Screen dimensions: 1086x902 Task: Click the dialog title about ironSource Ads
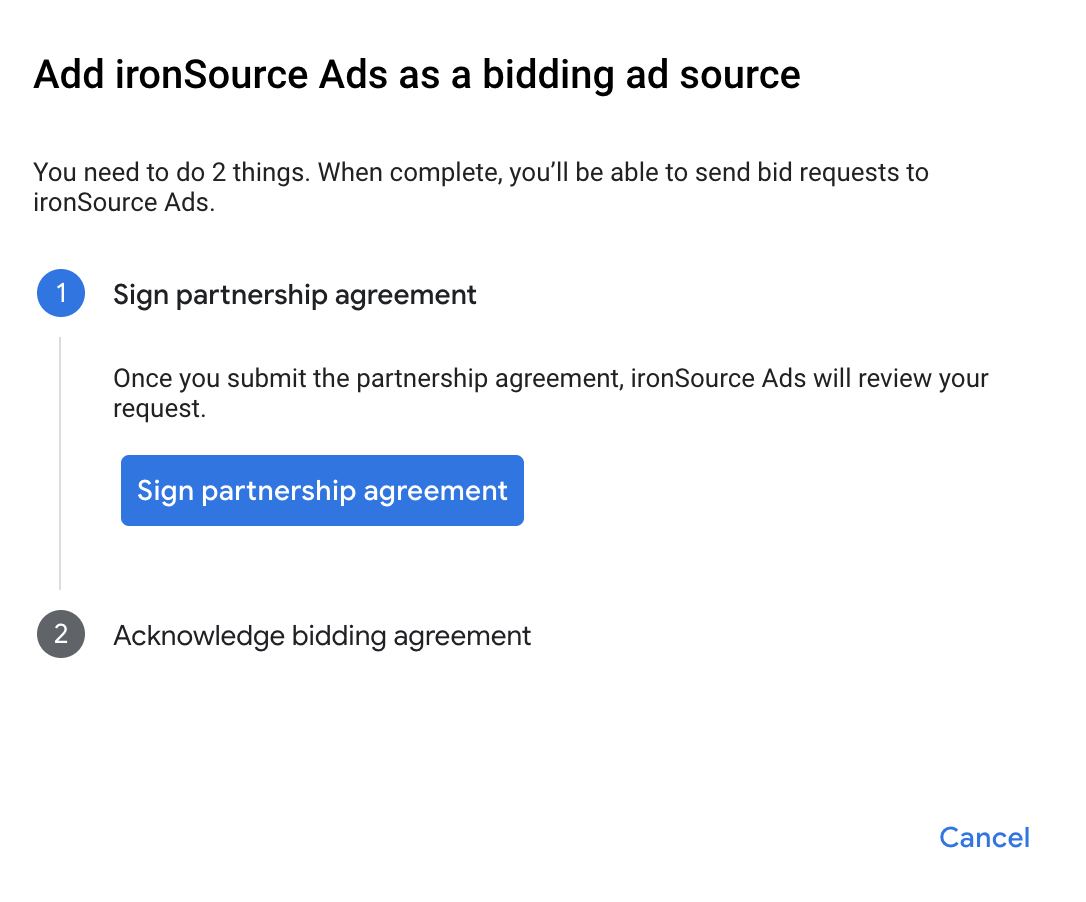[x=417, y=76]
